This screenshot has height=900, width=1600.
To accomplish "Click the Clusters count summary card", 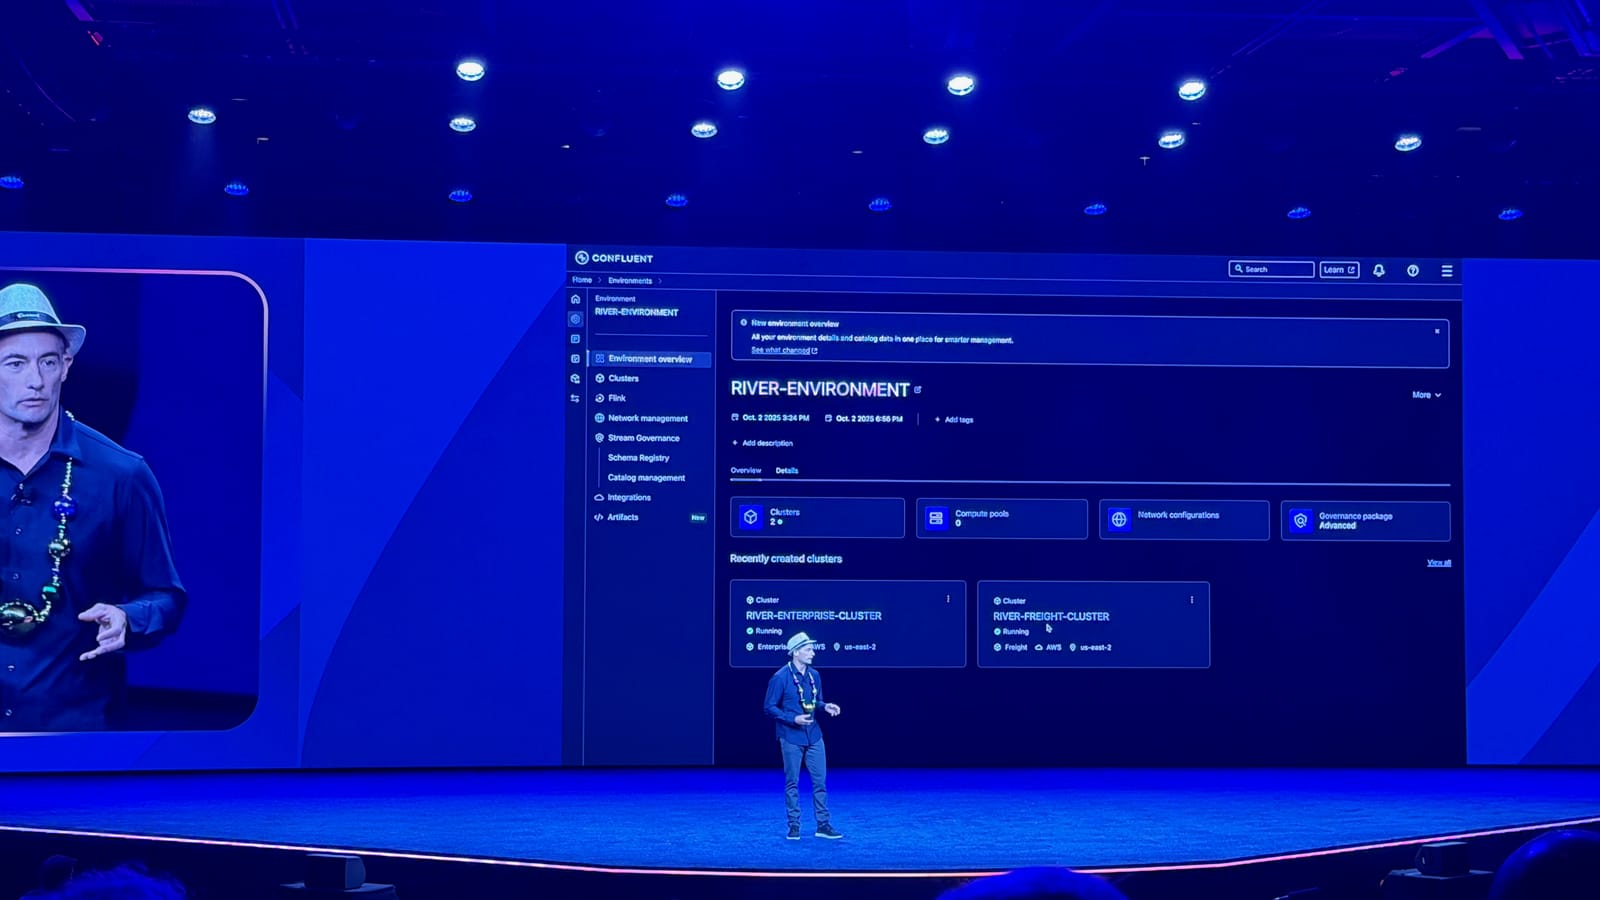I will 817,518.
